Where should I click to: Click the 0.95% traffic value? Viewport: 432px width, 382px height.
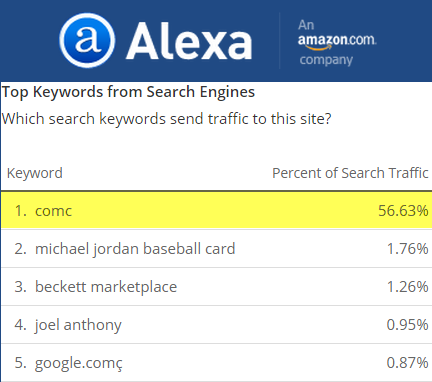(x=407, y=325)
